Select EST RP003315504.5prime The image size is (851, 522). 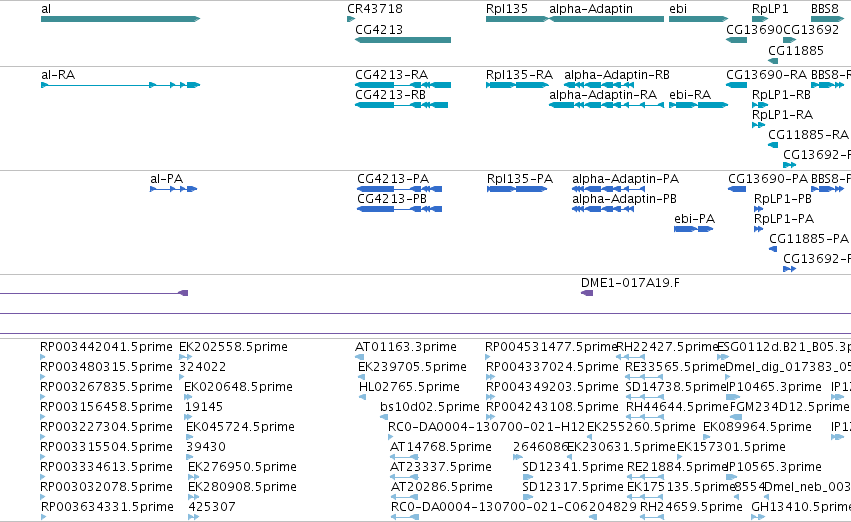106,447
